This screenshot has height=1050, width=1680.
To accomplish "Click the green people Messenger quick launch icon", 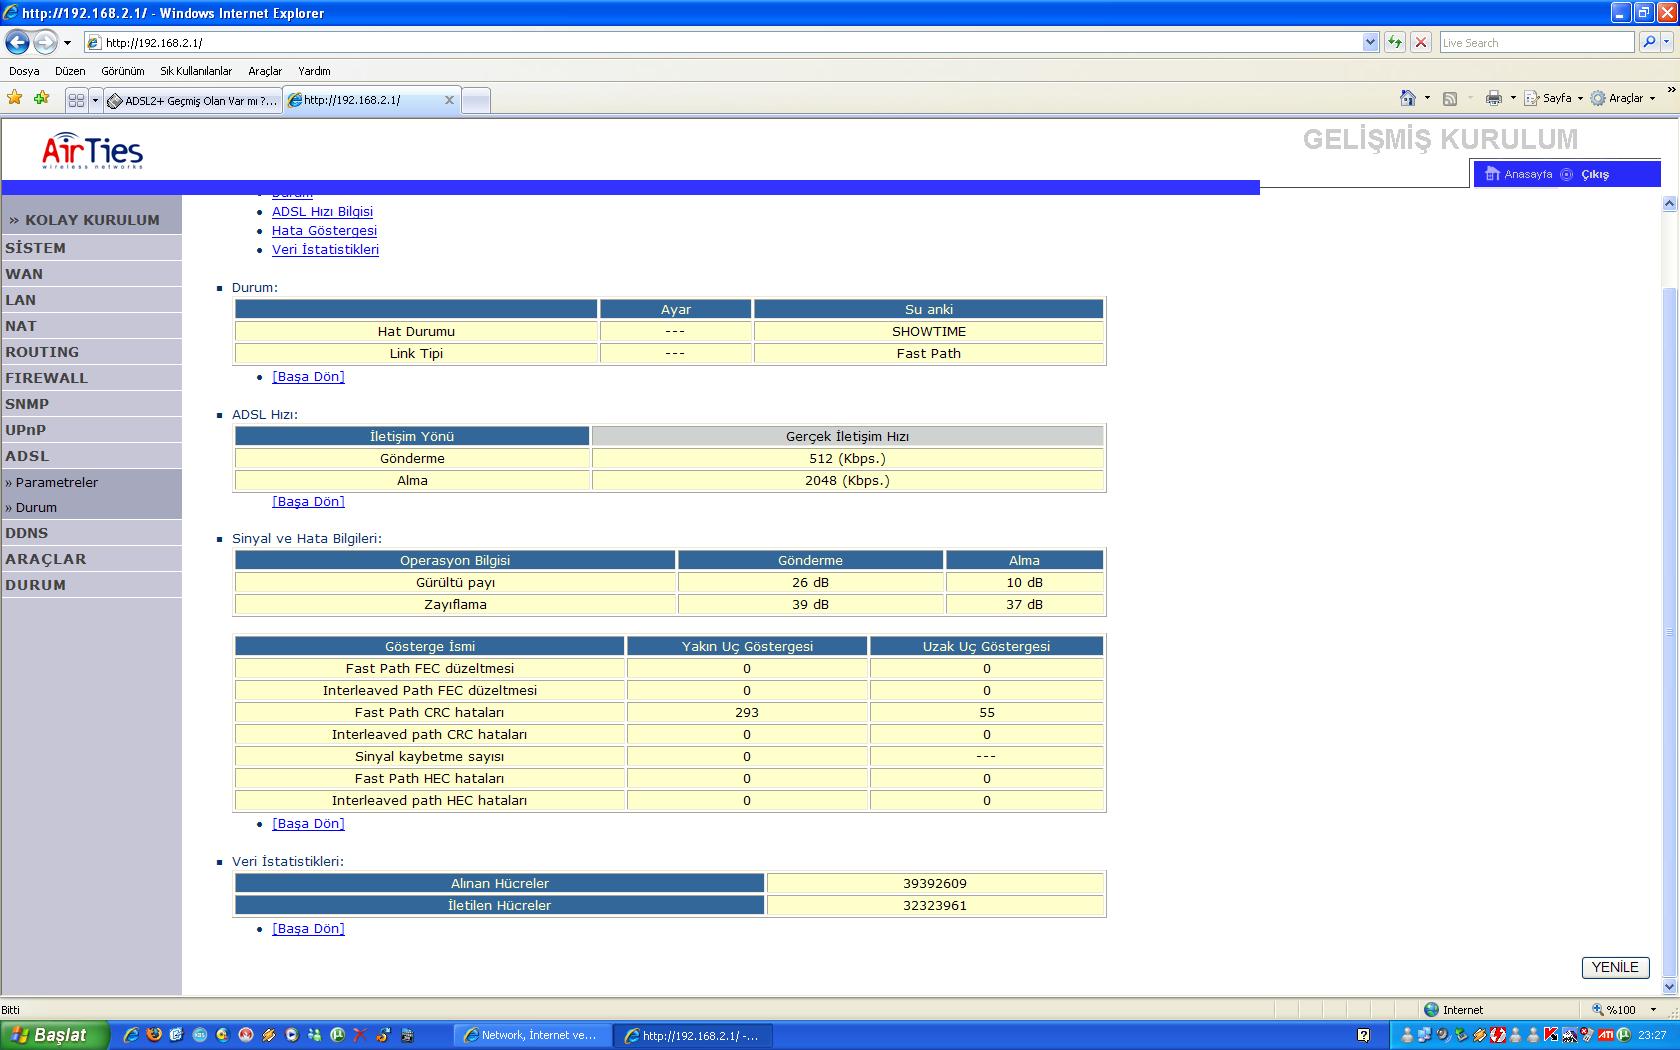I will click(x=315, y=1035).
